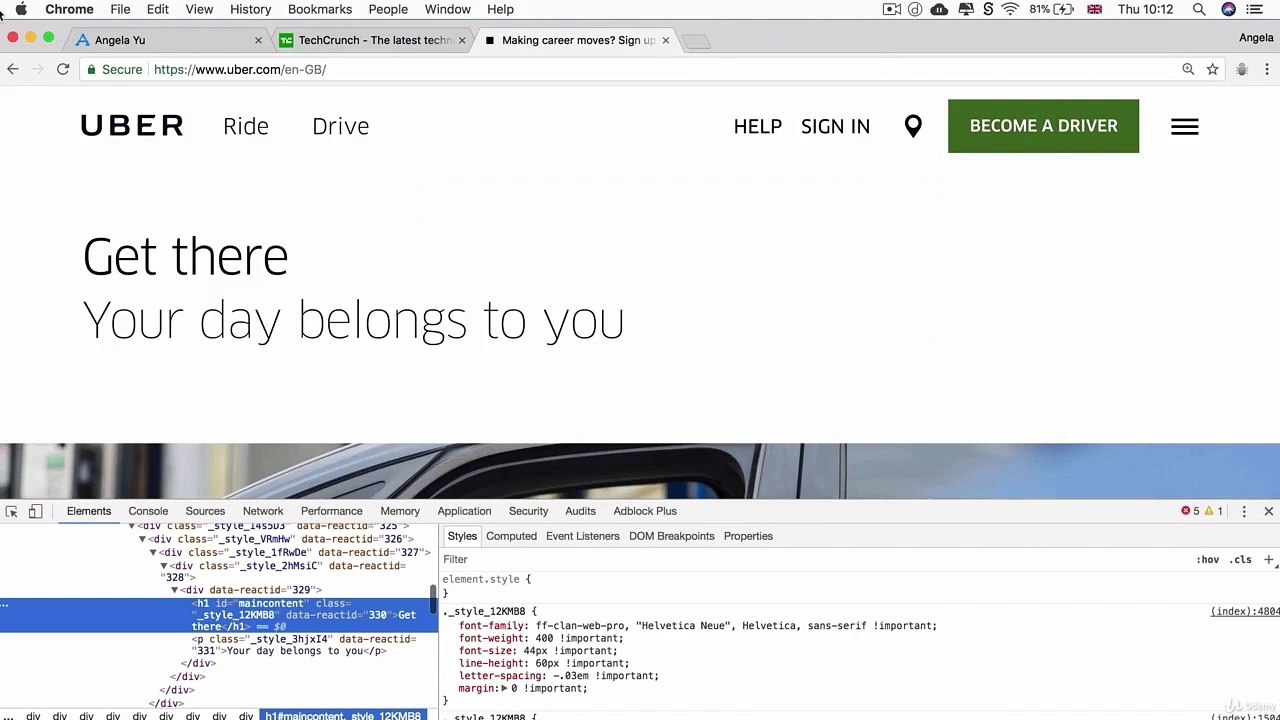Open Spotlight search in menu bar

1198,9
